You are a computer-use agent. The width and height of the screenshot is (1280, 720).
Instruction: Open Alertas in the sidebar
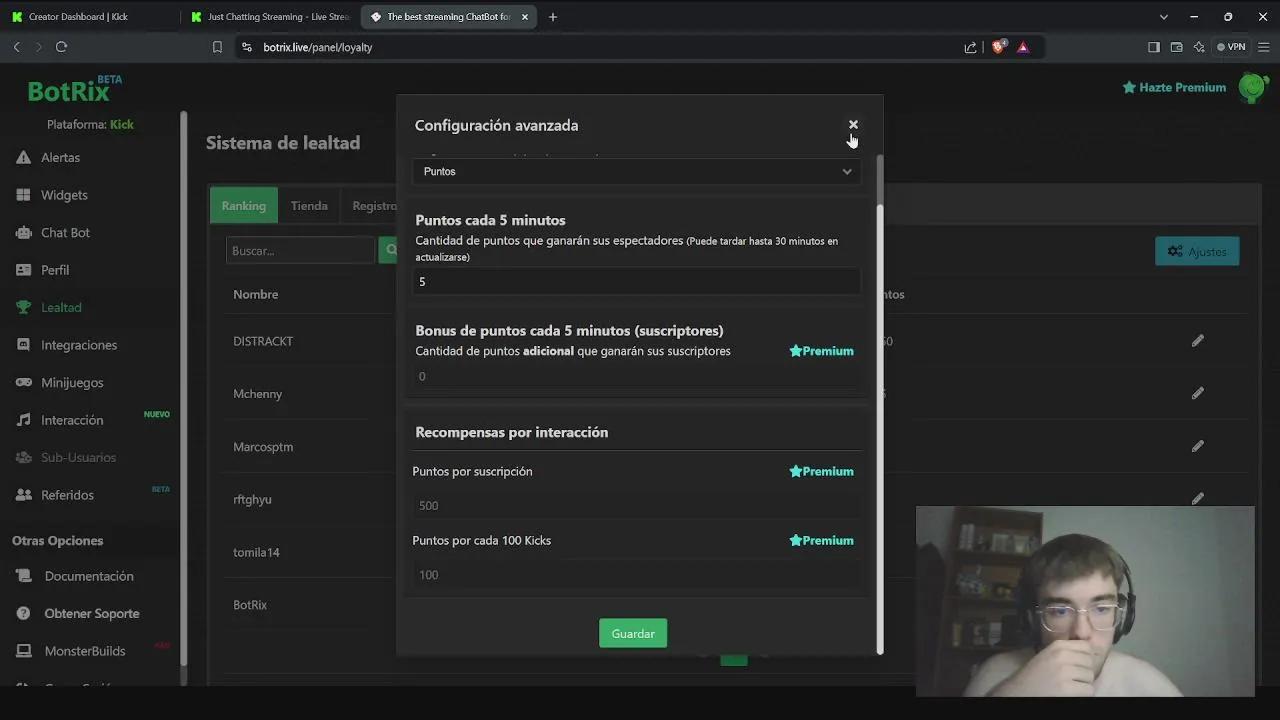coord(60,158)
